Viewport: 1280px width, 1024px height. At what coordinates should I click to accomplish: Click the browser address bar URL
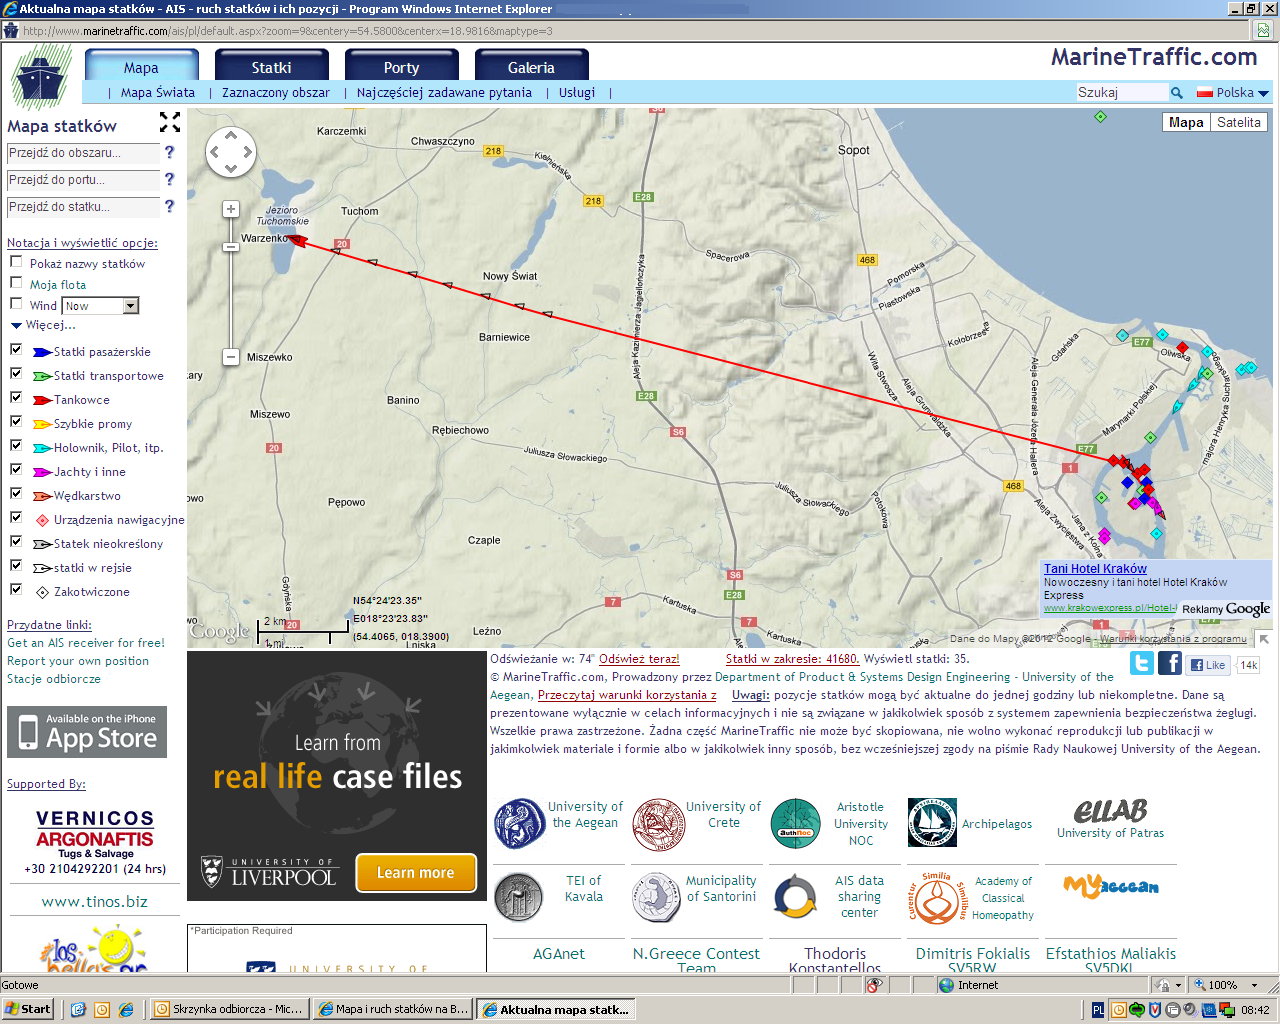[287, 31]
